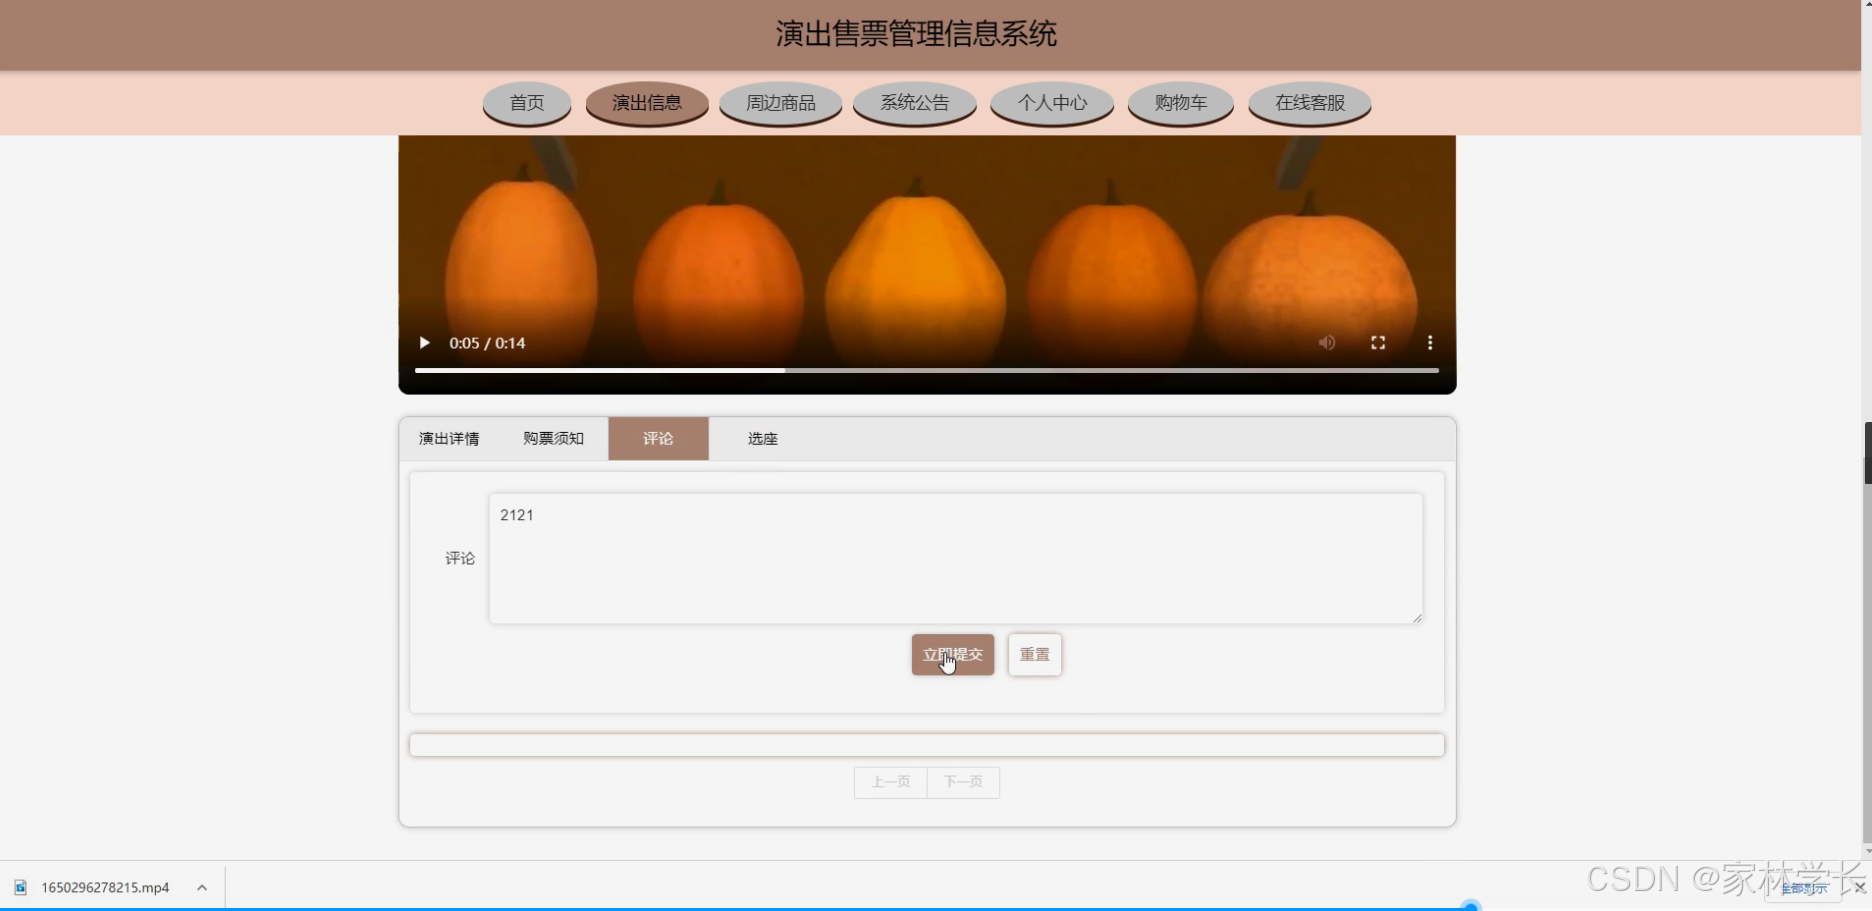Reset the comment with 重置
Viewport: 1872px width, 911px height.
click(x=1035, y=655)
